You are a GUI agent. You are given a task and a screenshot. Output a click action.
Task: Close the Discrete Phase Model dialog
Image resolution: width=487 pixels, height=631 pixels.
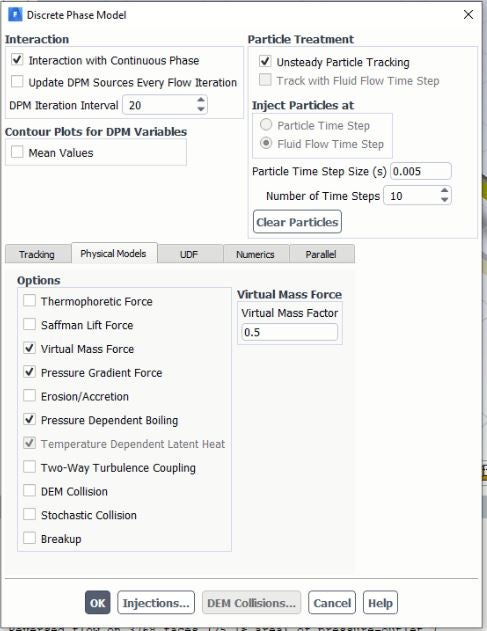tap(468, 14)
